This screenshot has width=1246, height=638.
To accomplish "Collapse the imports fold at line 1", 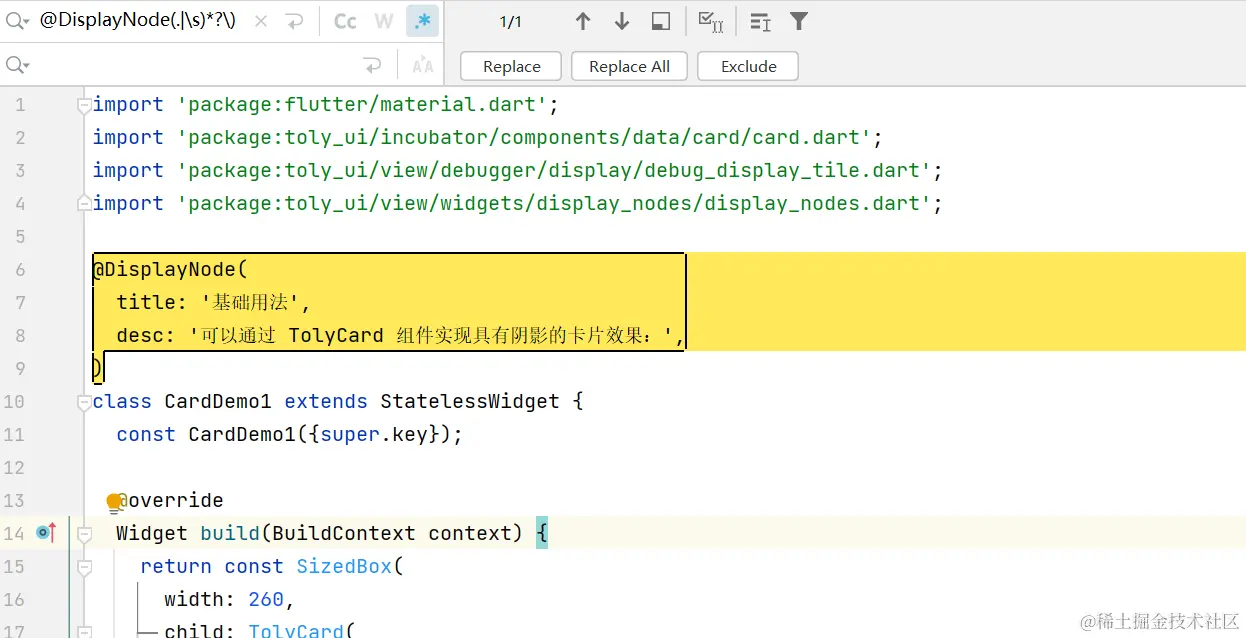I will (x=85, y=105).
